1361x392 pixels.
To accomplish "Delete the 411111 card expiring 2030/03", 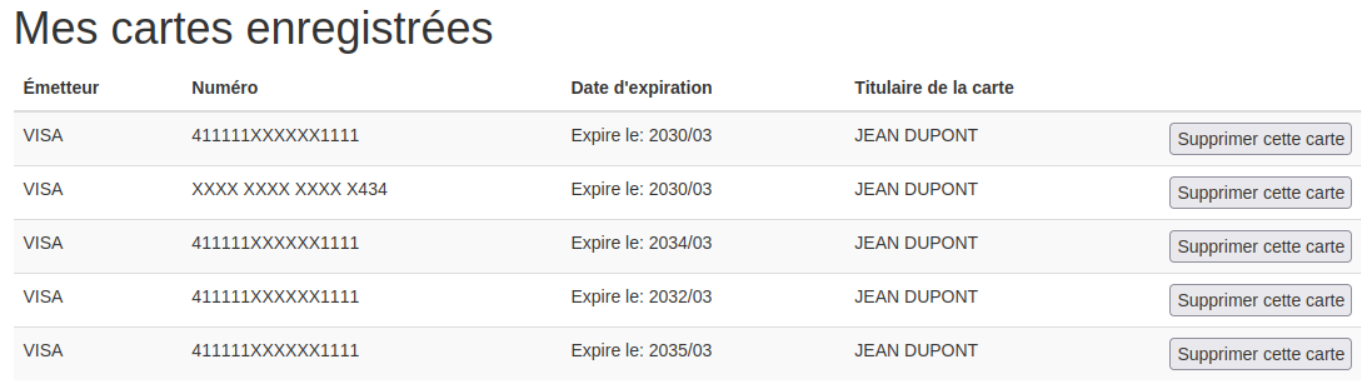I will (1261, 138).
